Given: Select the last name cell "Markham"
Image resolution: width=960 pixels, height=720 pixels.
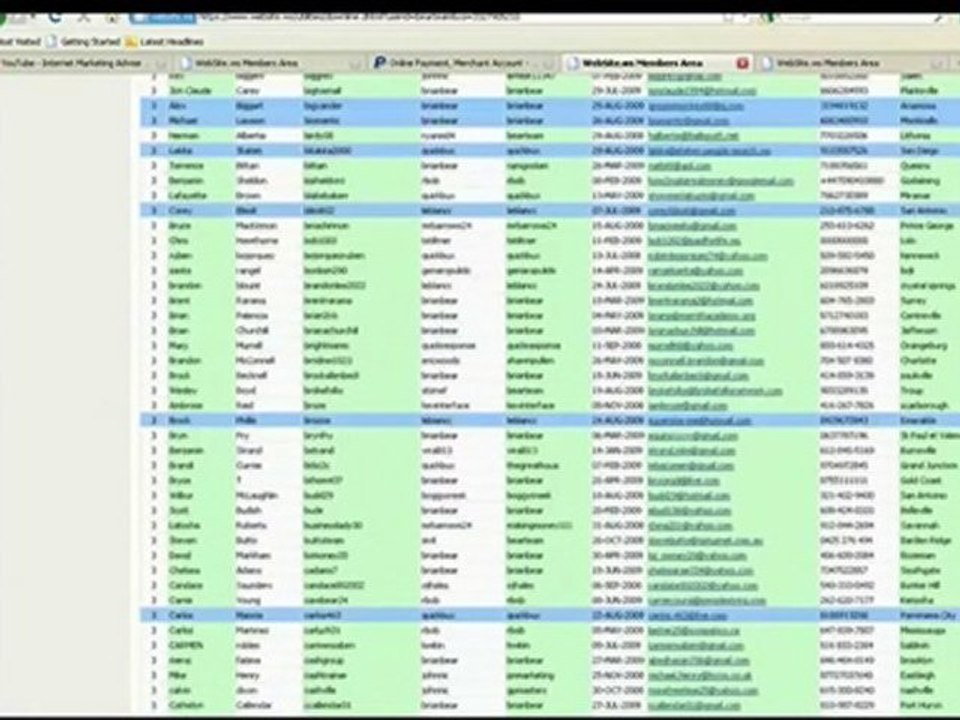Looking at the screenshot, I should tap(253, 556).
